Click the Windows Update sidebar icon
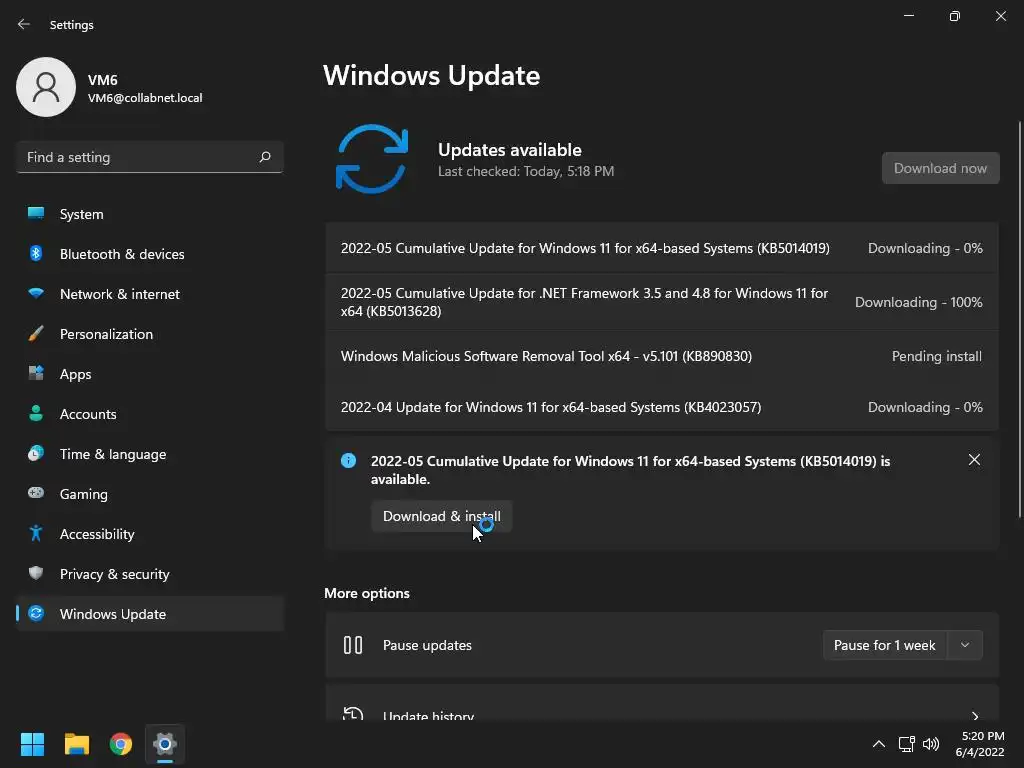 click(x=36, y=613)
